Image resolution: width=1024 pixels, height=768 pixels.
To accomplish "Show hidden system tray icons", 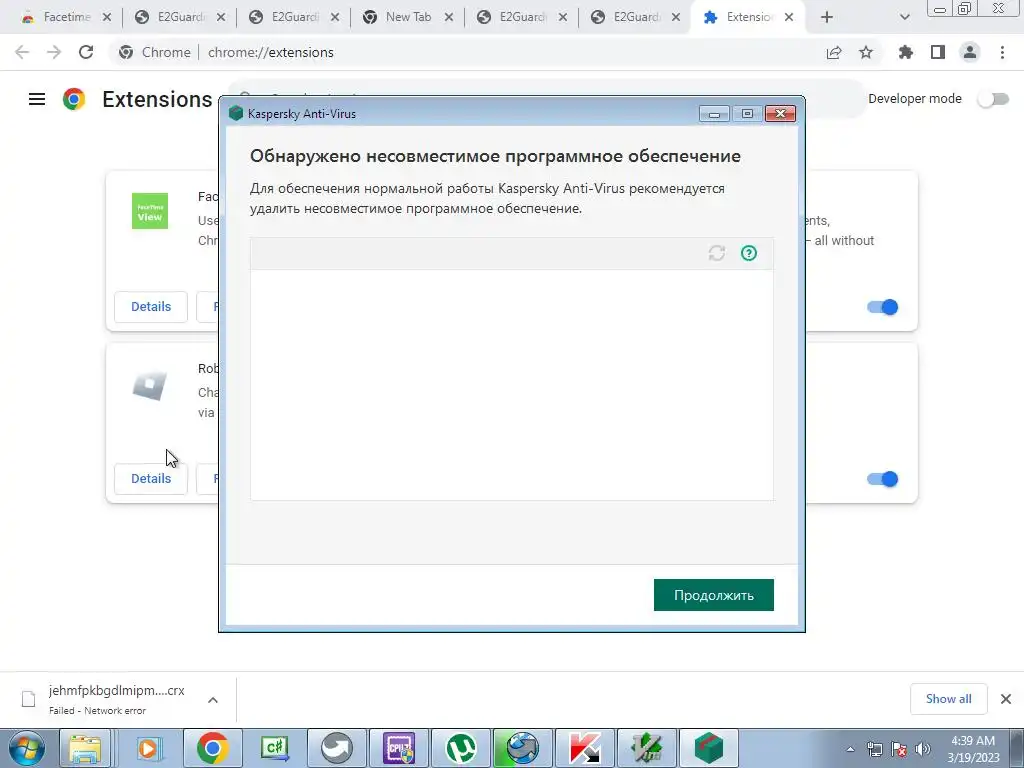I will click(x=850, y=749).
